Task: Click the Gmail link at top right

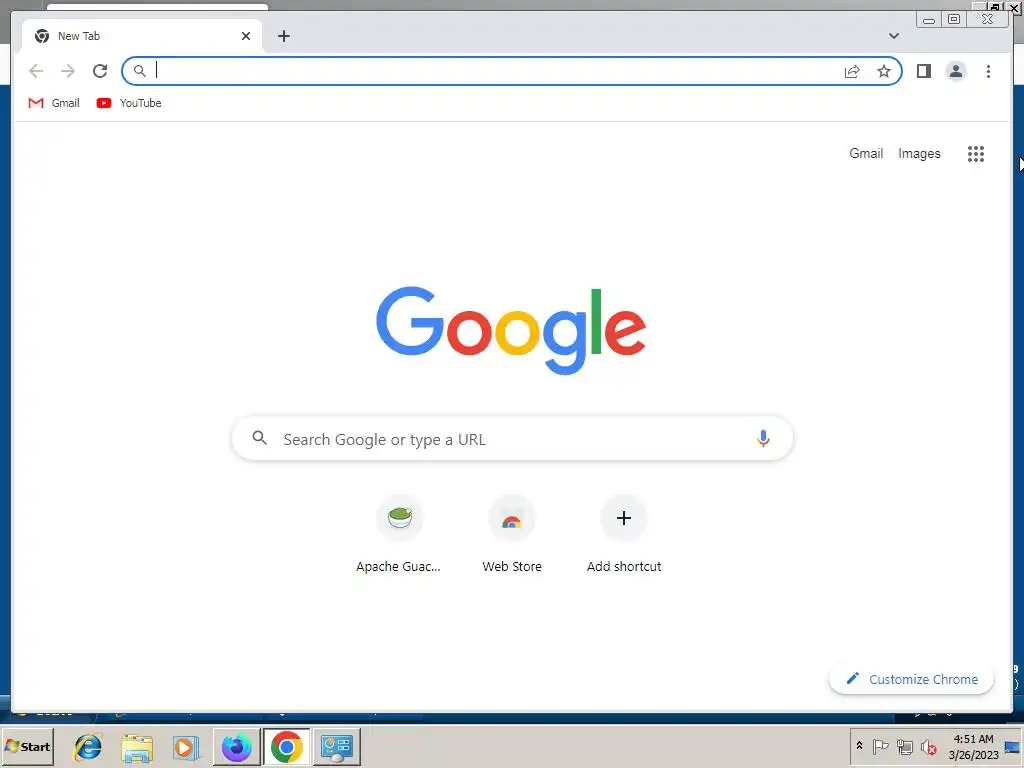Action: point(866,153)
